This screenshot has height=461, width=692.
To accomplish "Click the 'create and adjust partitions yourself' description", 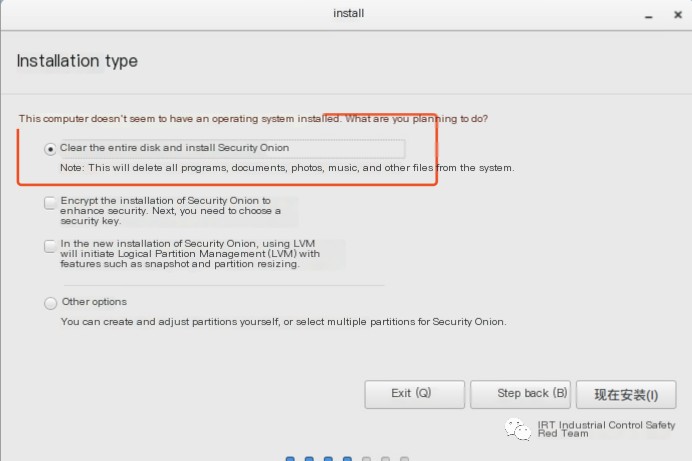I will 283,322.
